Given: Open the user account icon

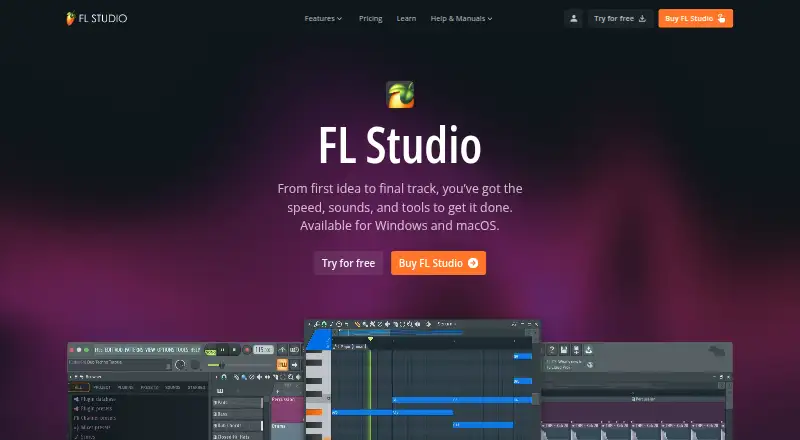Looking at the screenshot, I should point(573,18).
